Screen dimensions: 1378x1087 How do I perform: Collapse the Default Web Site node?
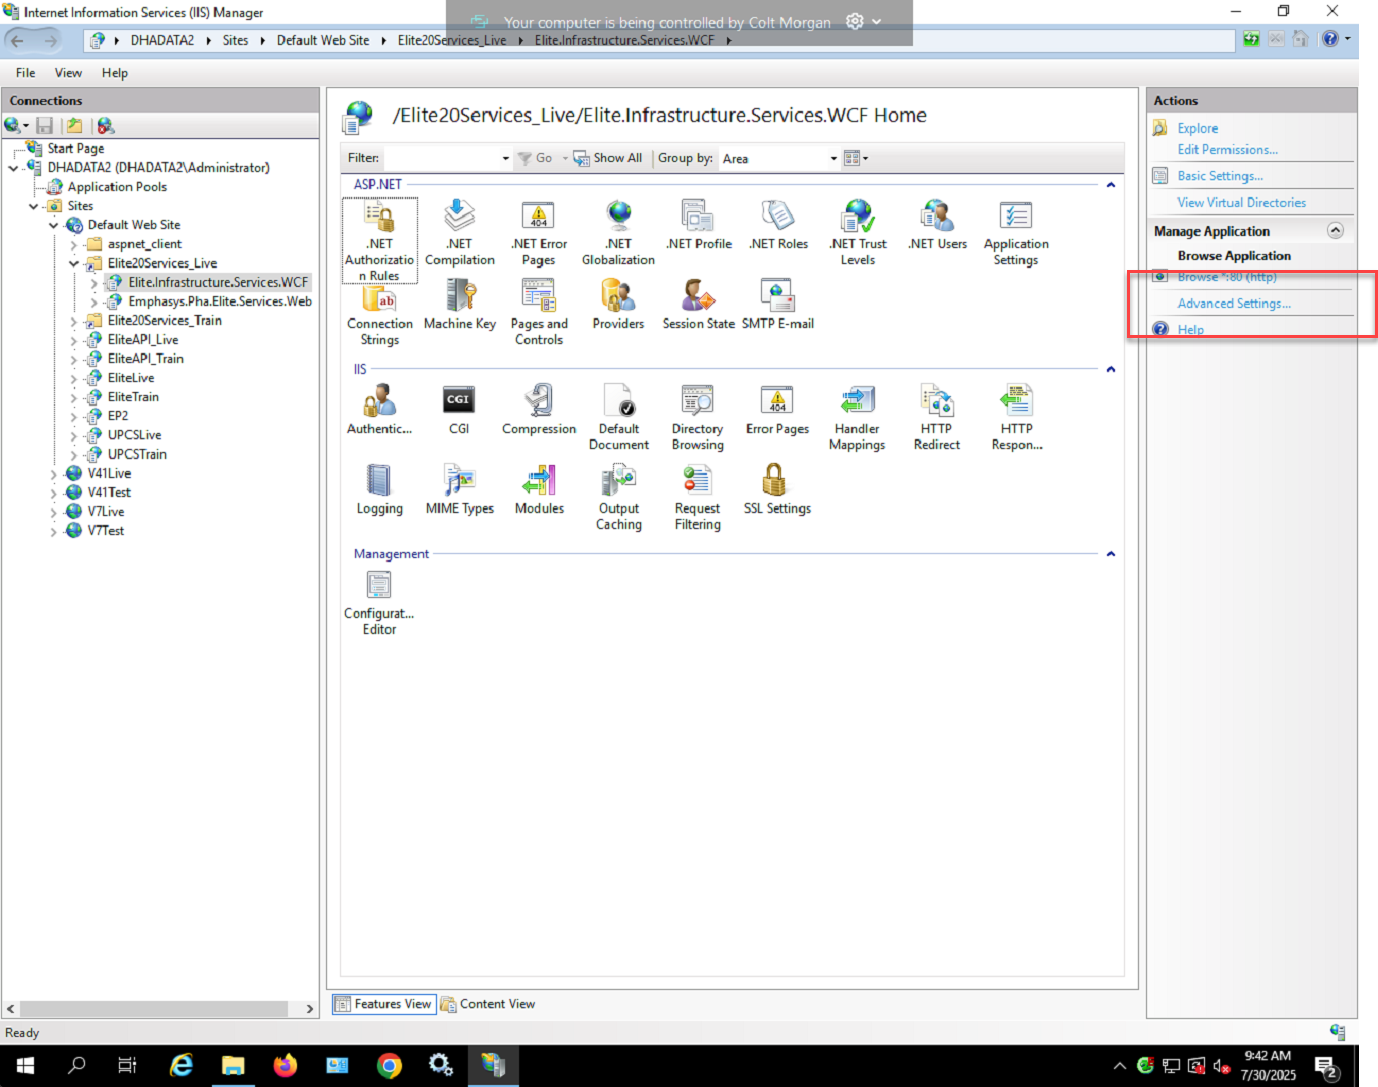coord(54,225)
